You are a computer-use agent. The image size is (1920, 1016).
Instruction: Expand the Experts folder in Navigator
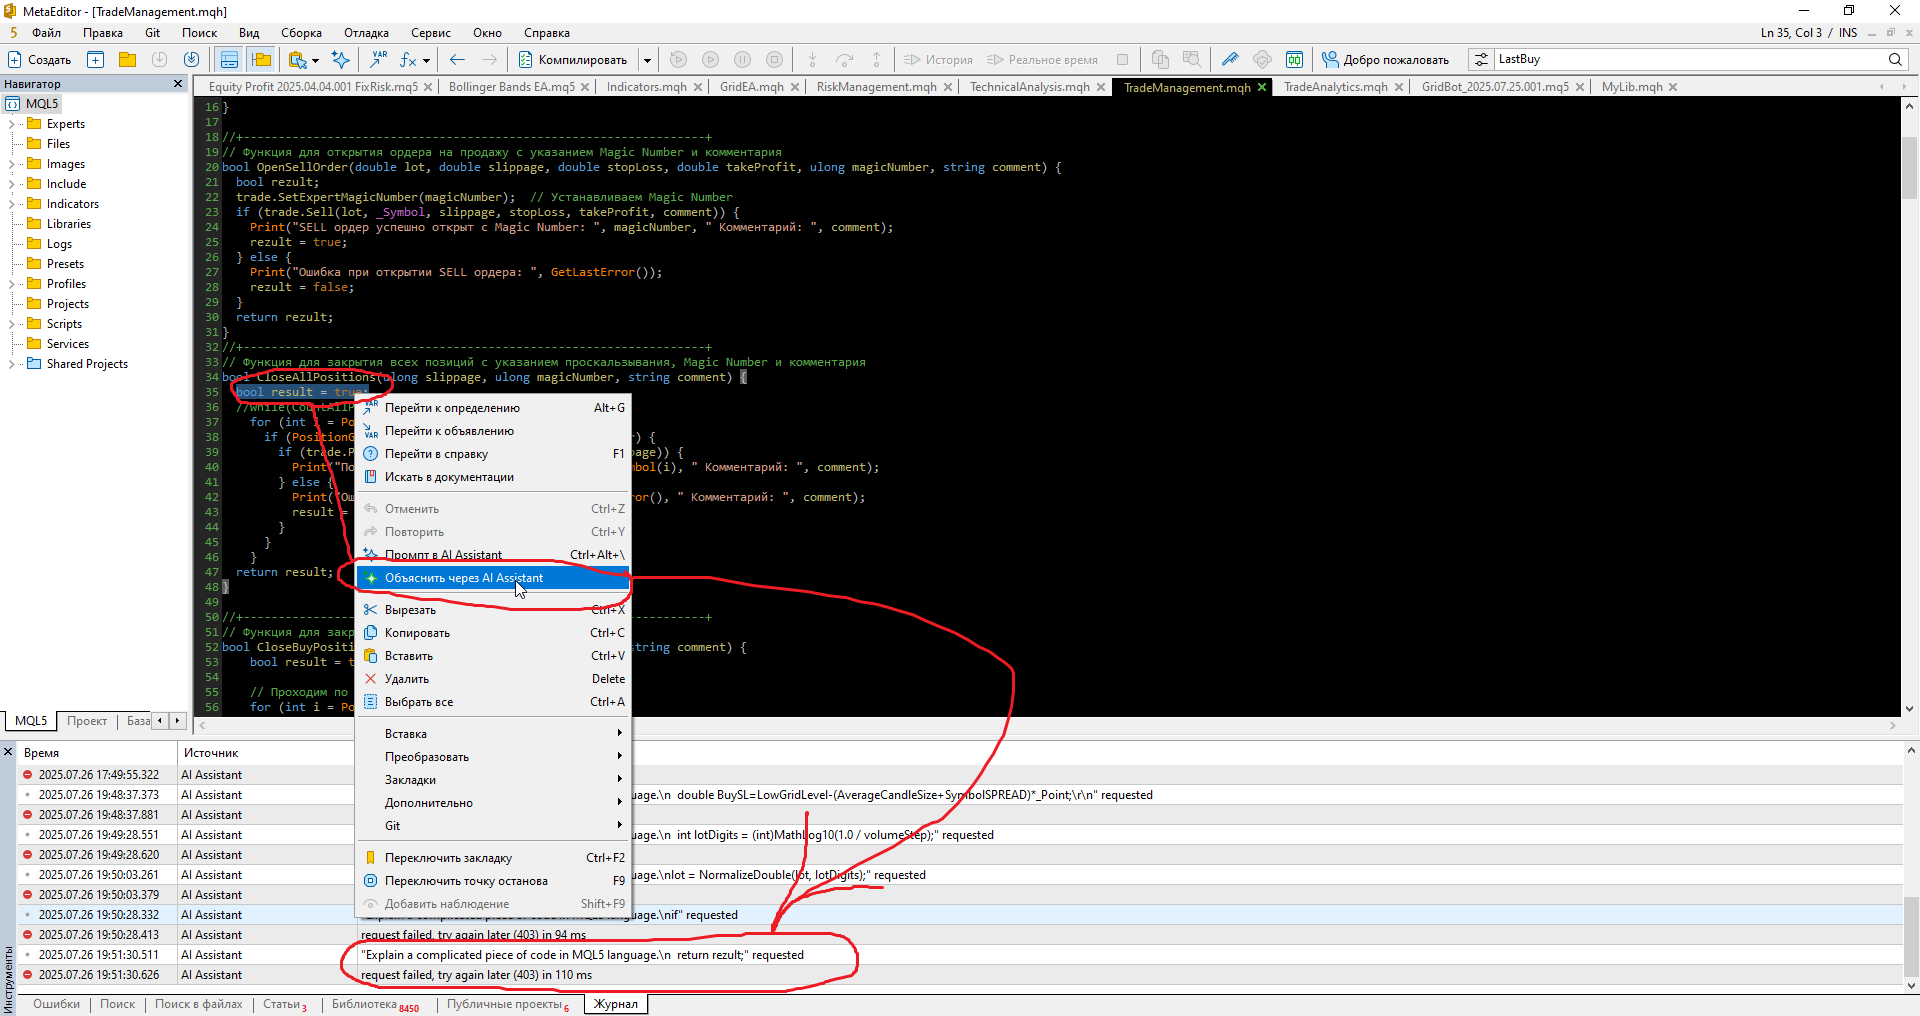click(x=11, y=124)
